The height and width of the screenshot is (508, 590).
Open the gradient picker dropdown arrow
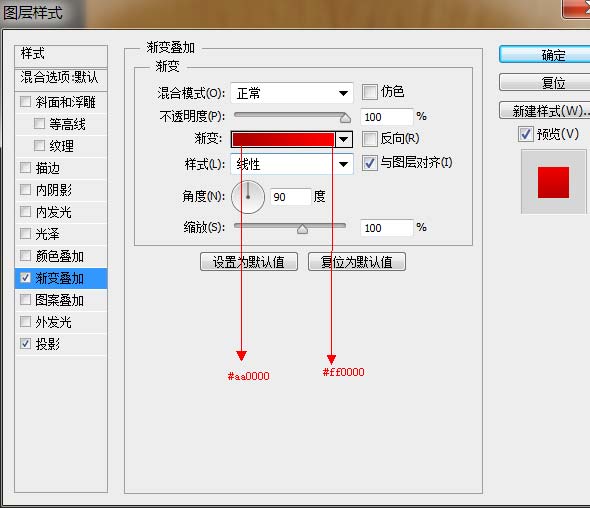click(343, 139)
